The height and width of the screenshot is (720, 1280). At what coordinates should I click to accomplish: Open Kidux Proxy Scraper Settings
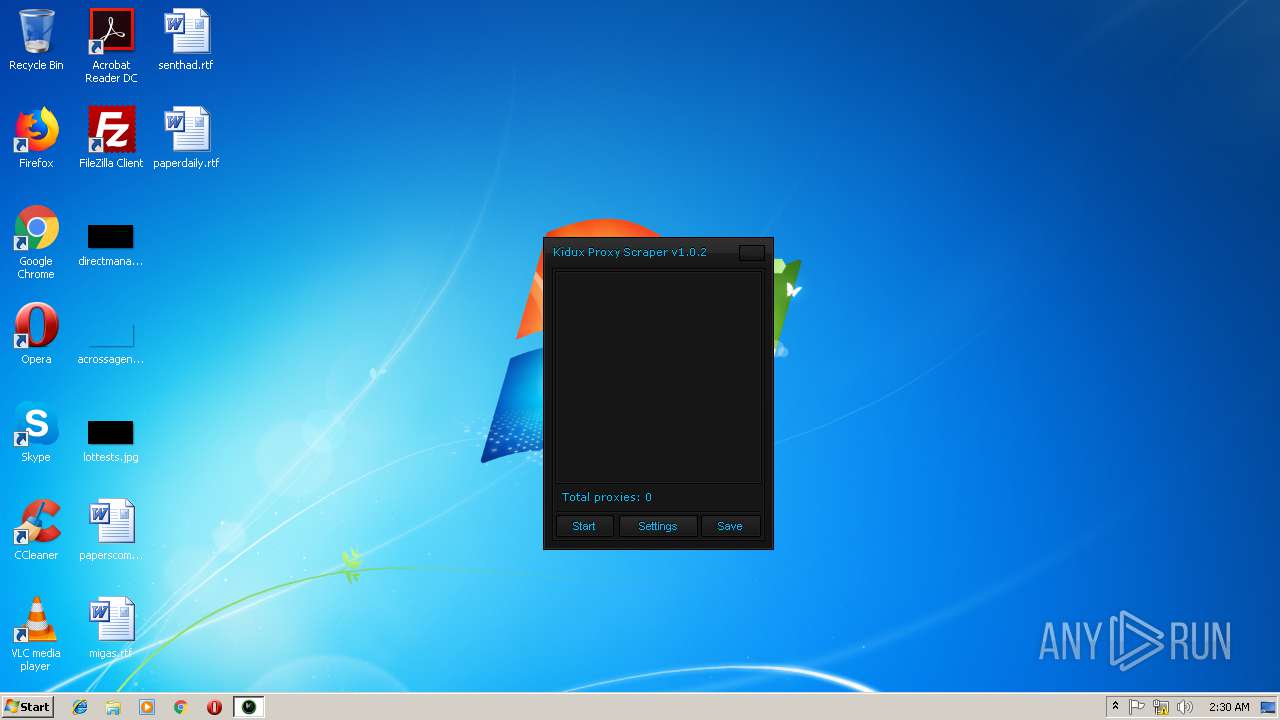tap(657, 526)
